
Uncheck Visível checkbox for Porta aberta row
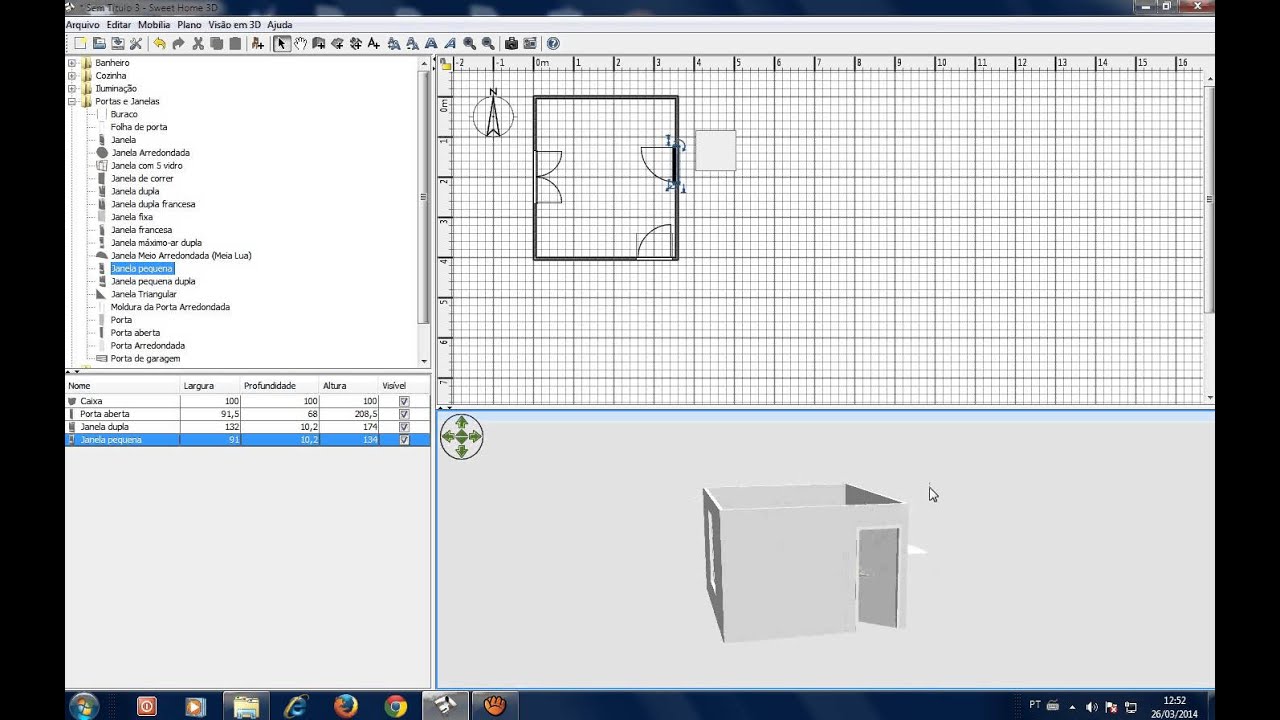(x=404, y=414)
